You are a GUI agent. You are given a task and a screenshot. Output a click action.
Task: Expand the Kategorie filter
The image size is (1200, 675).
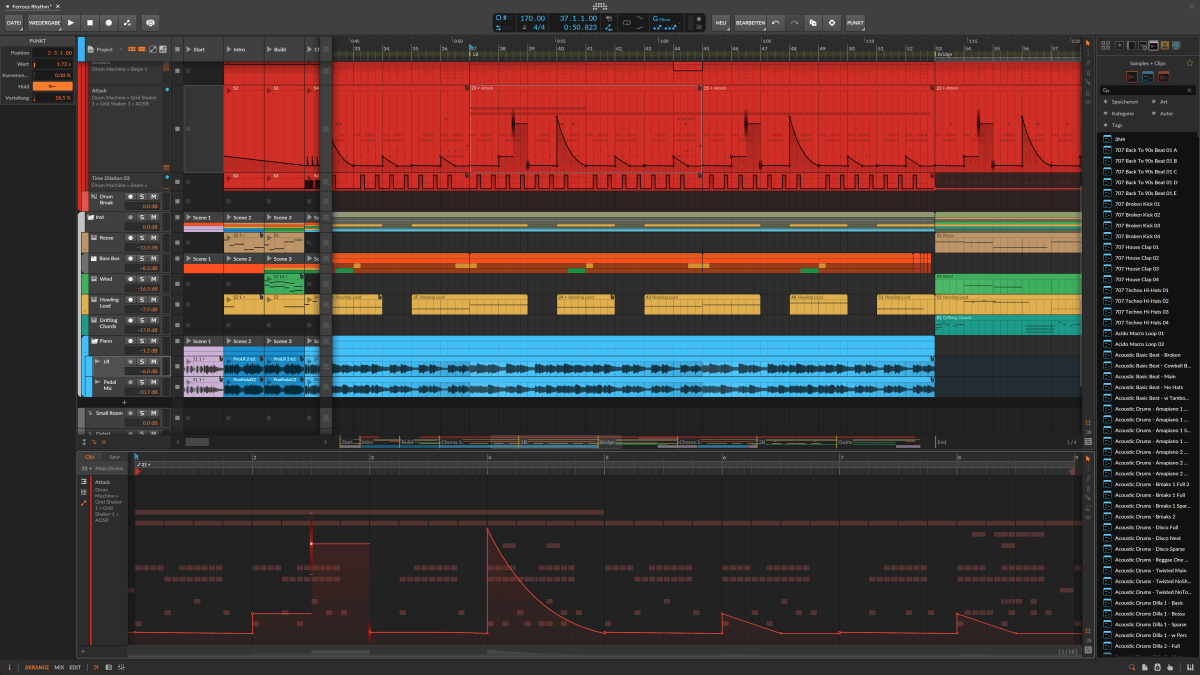point(1121,113)
